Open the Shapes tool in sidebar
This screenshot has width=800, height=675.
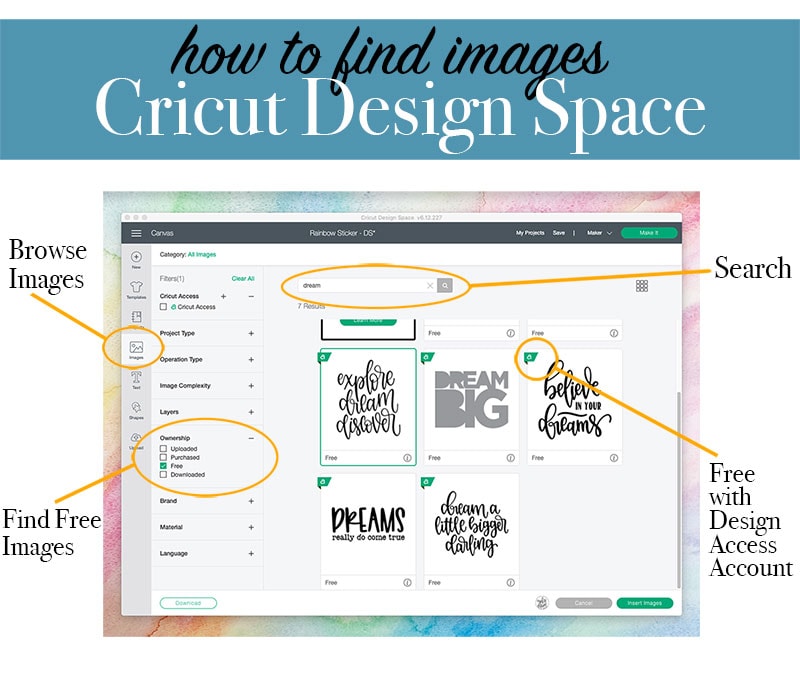(136, 408)
